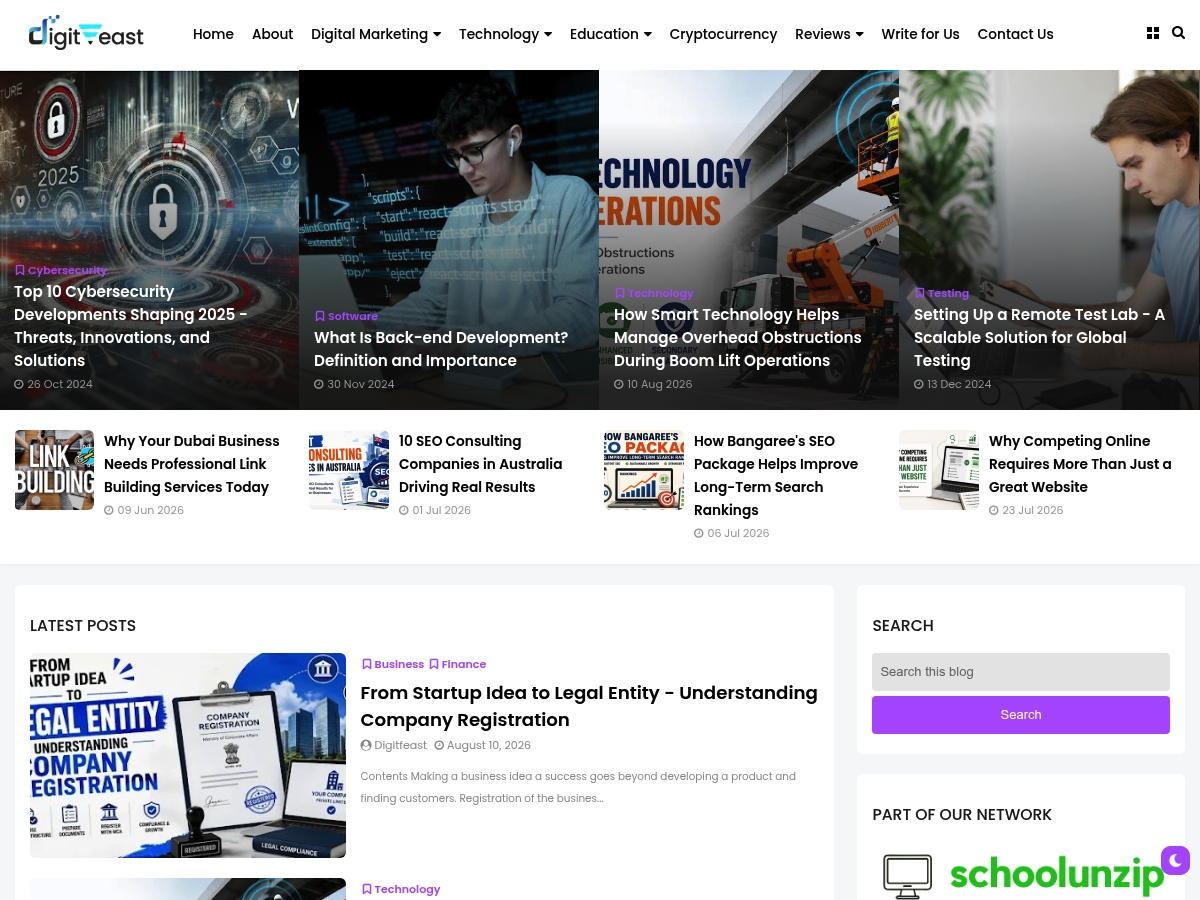Open Dubai Link Building Services article
Screen dimensions: 1200x900
pos(192,464)
